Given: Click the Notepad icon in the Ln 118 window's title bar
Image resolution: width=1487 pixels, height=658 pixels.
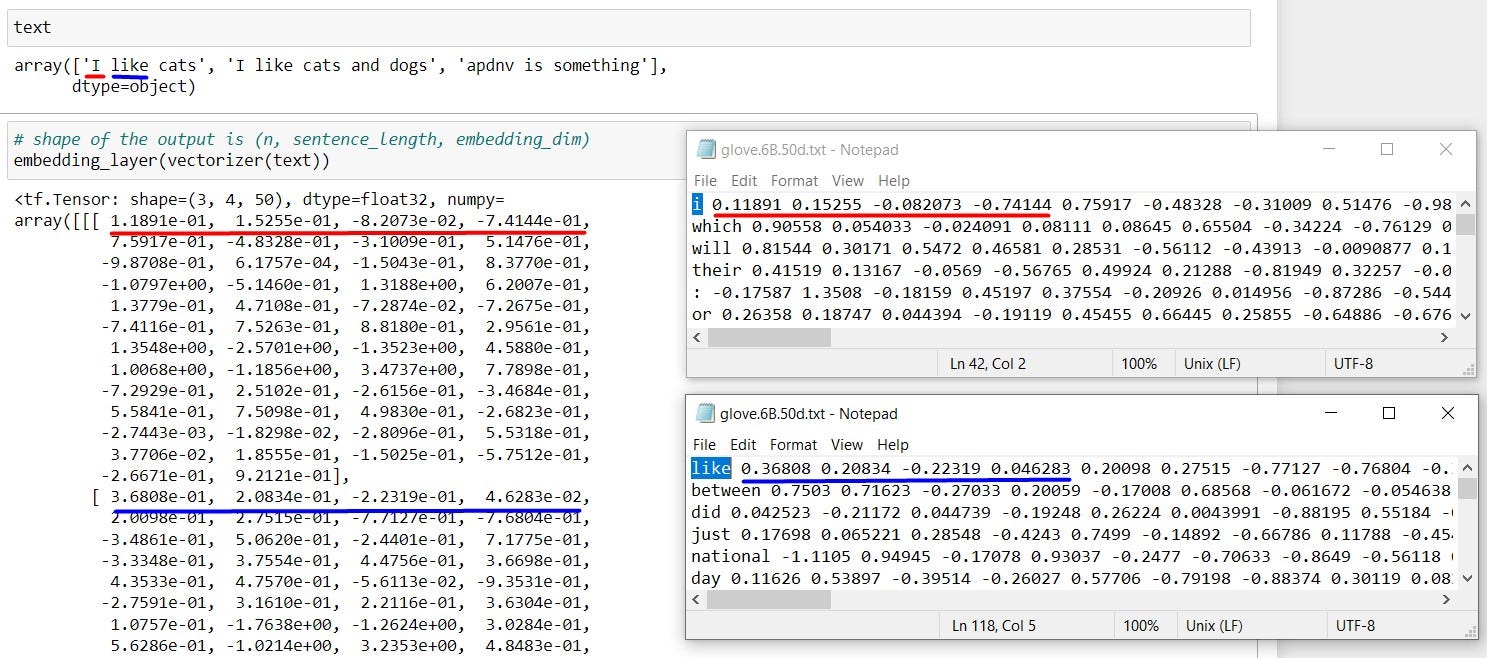Looking at the screenshot, I should (x=705, y=414).
